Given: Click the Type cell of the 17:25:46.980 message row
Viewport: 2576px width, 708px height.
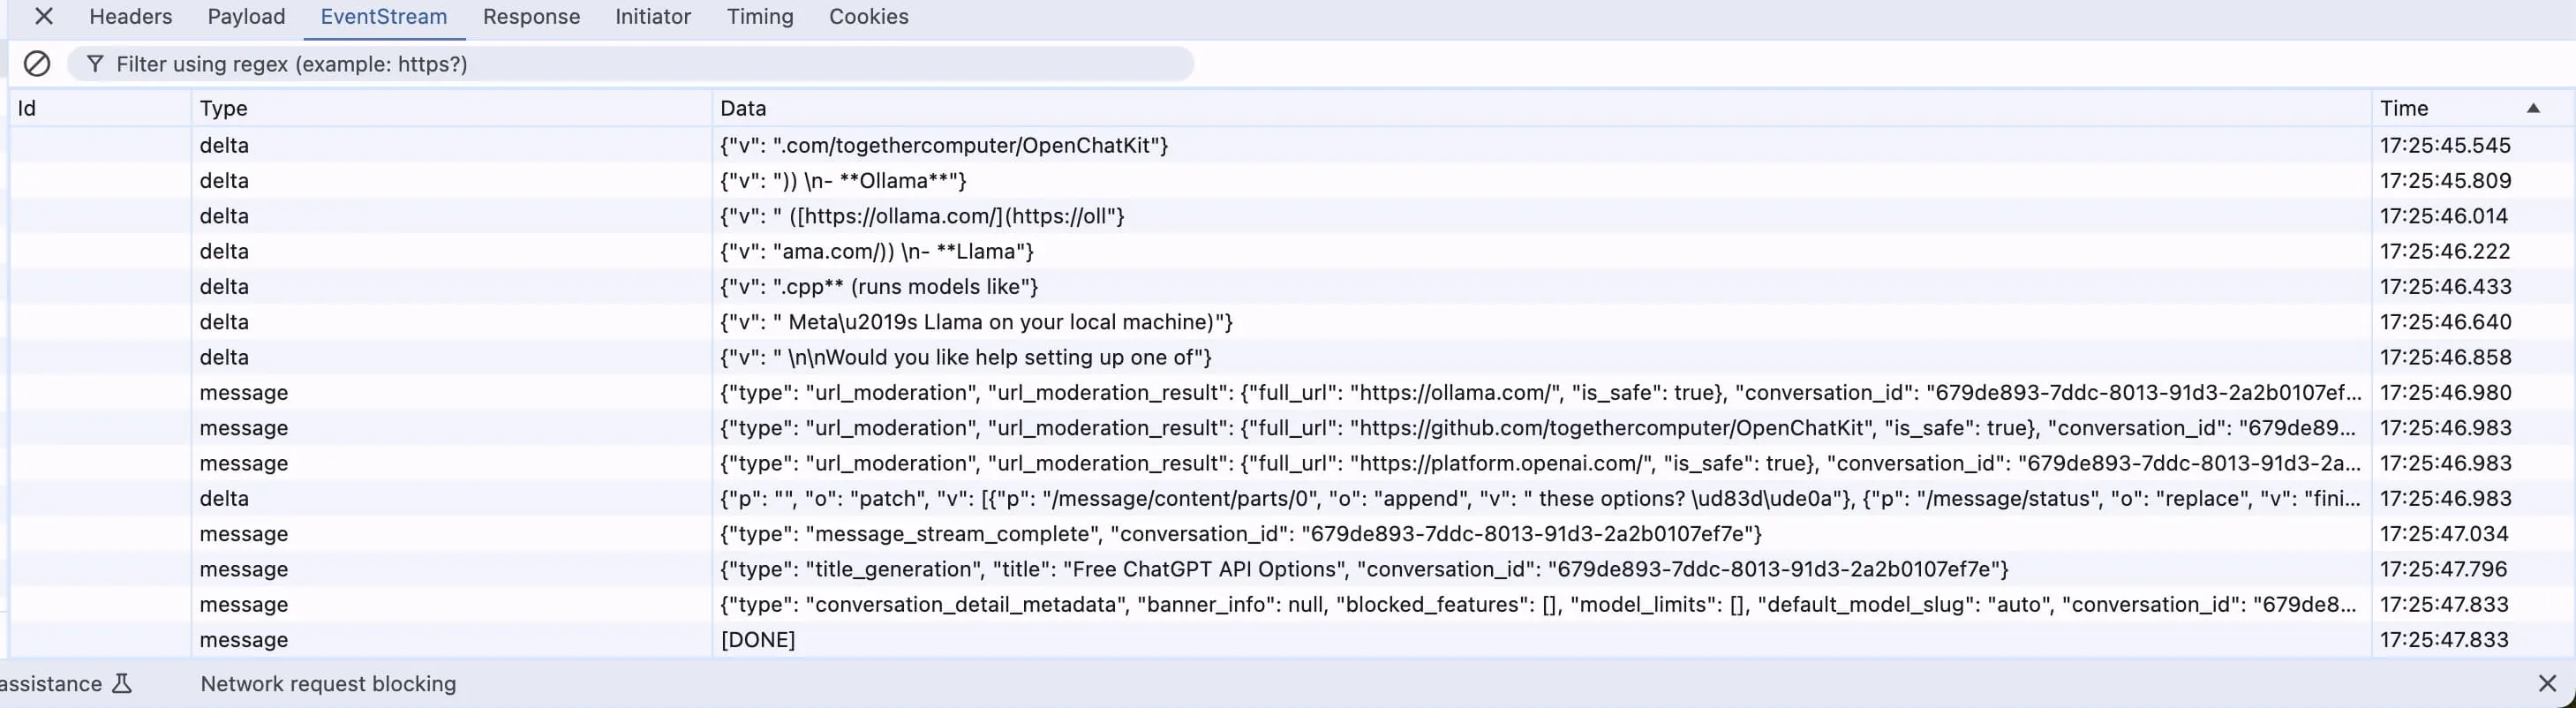Looking at the screenshot, I should 451,392.
